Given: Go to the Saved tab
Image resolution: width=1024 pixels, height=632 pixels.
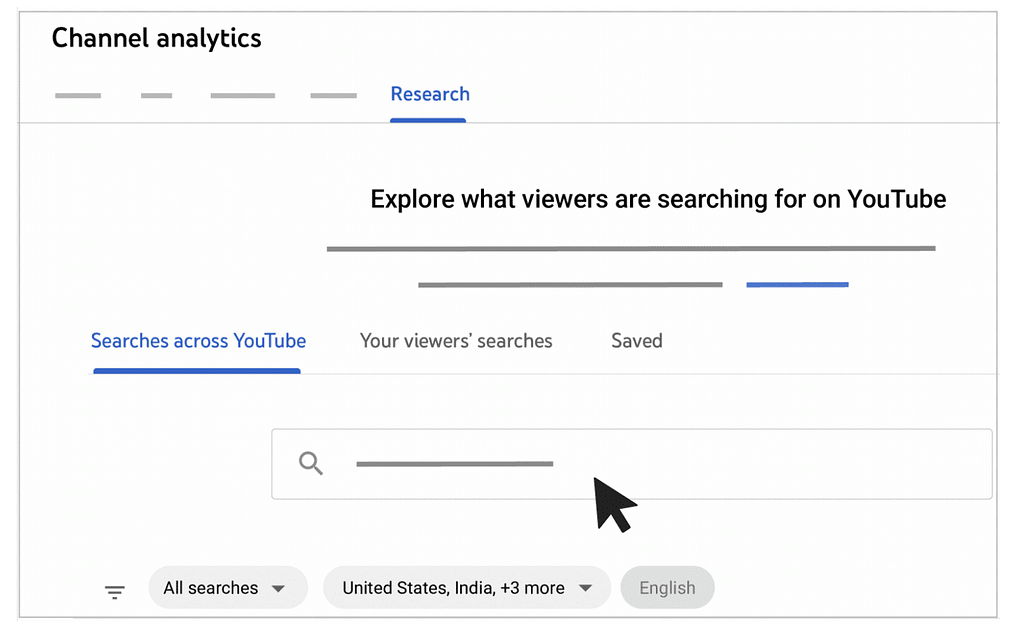Looking at the screenshot, I should pyautogui.click(x=637, y=341).
